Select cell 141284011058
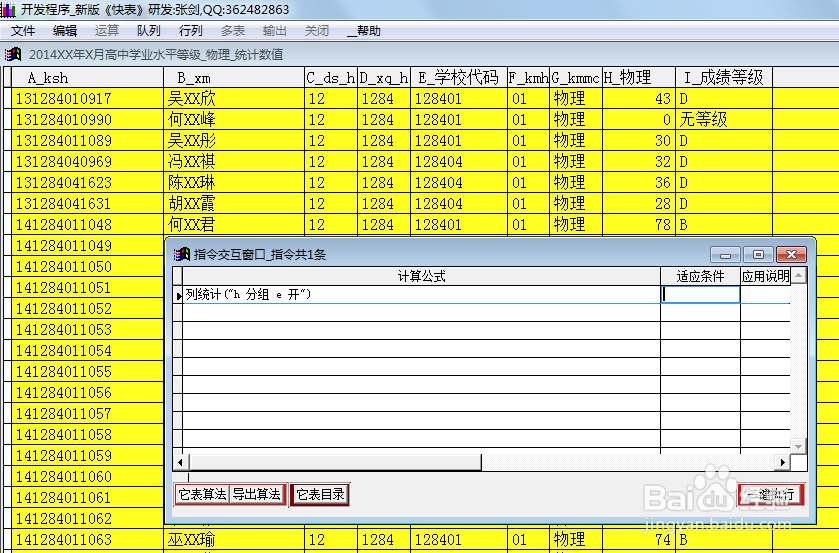 pyautogui.click(x=87, y=435)
